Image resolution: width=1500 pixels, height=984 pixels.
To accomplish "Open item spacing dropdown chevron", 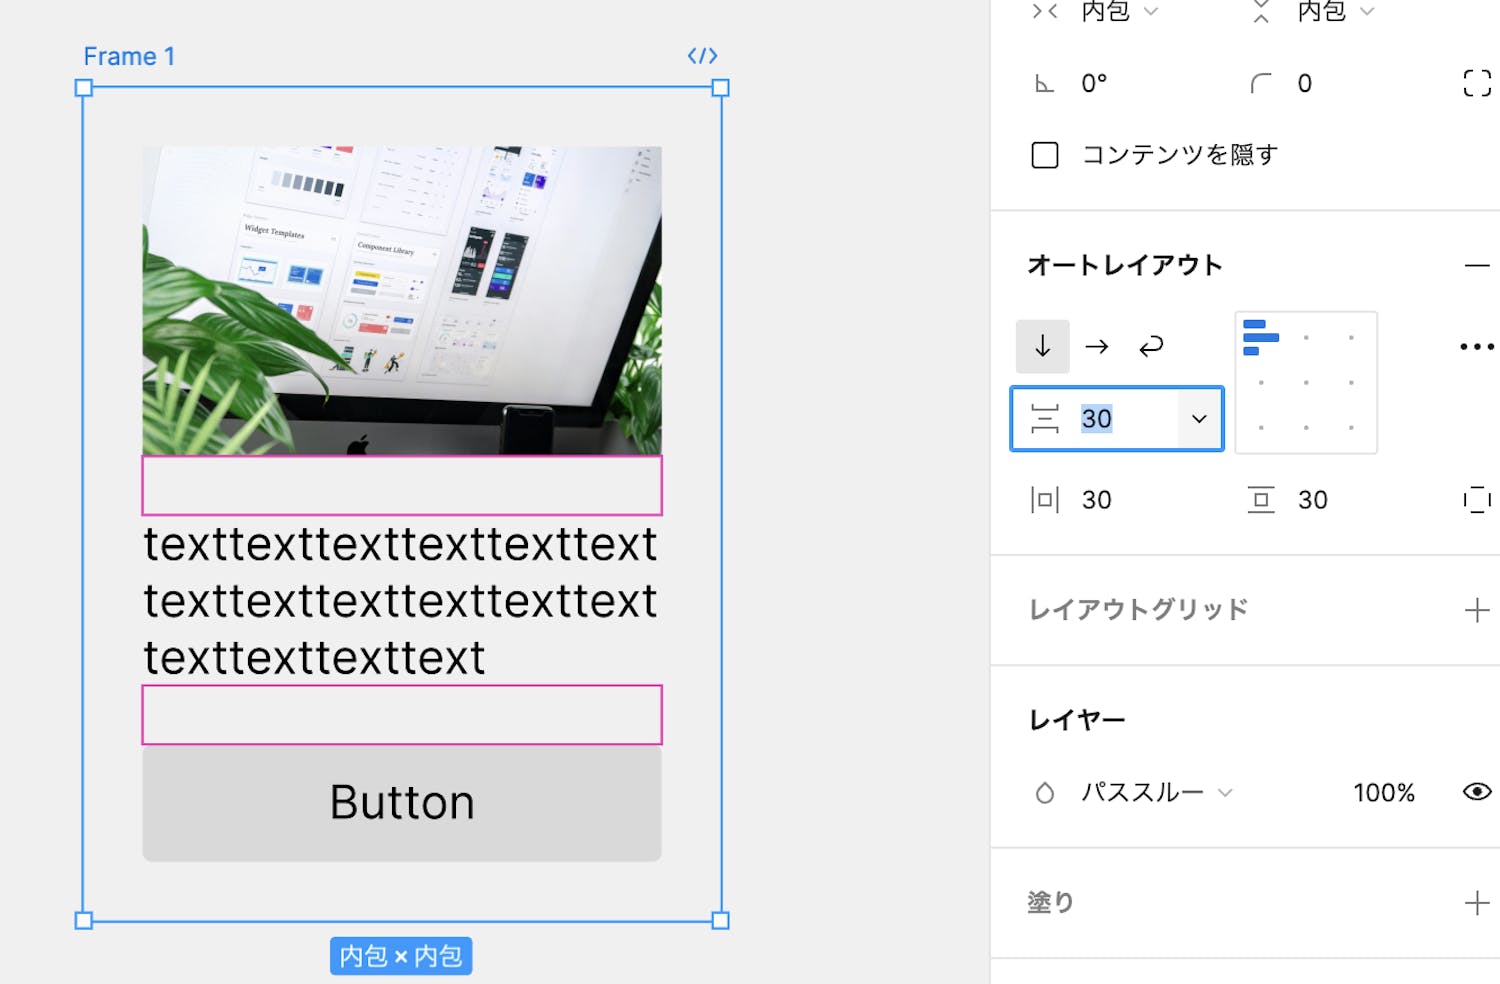I will (1199, 419).
